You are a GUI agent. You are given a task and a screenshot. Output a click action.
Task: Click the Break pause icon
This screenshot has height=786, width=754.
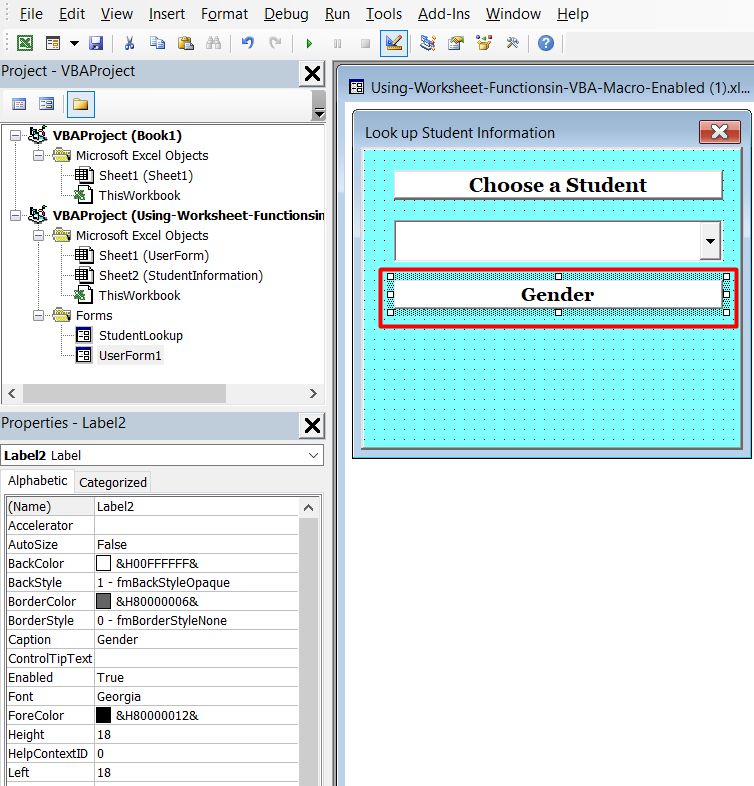tap(337, 44)
